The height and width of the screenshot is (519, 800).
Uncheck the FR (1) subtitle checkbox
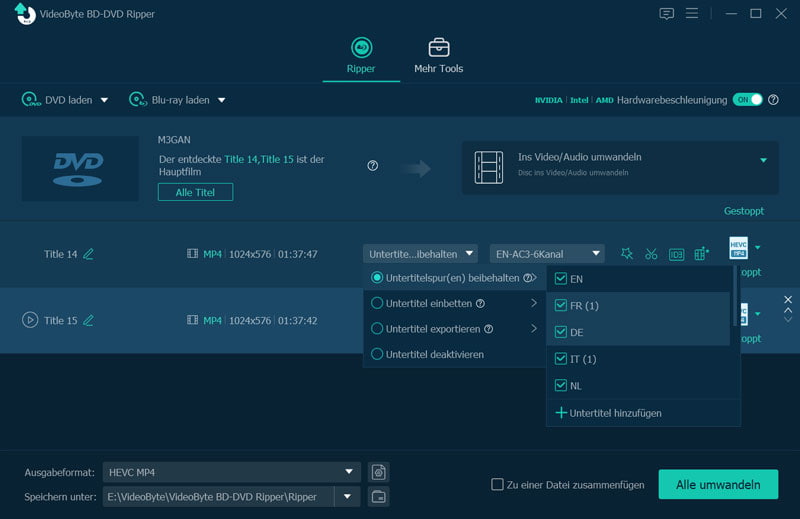pyautogui.click(x=561, y=305)
